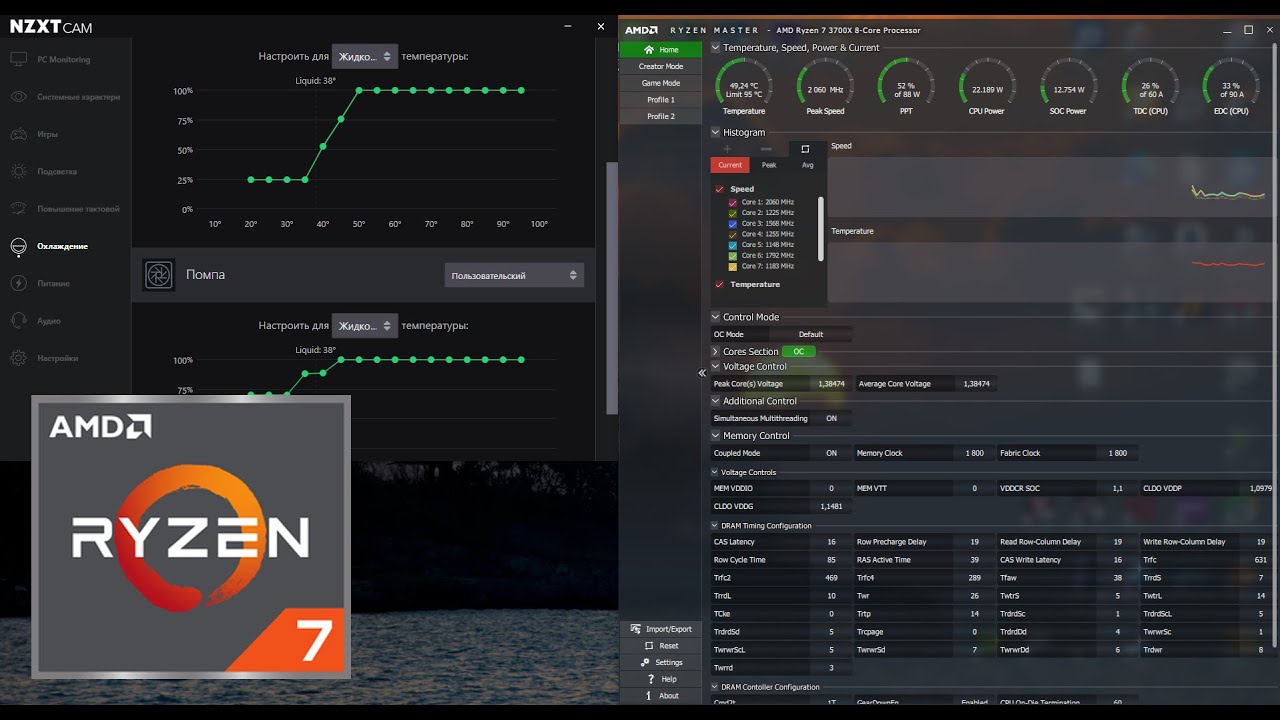Screen dimensions: 1280x720
Task: Click the About info icon
Action: point(649,696)
